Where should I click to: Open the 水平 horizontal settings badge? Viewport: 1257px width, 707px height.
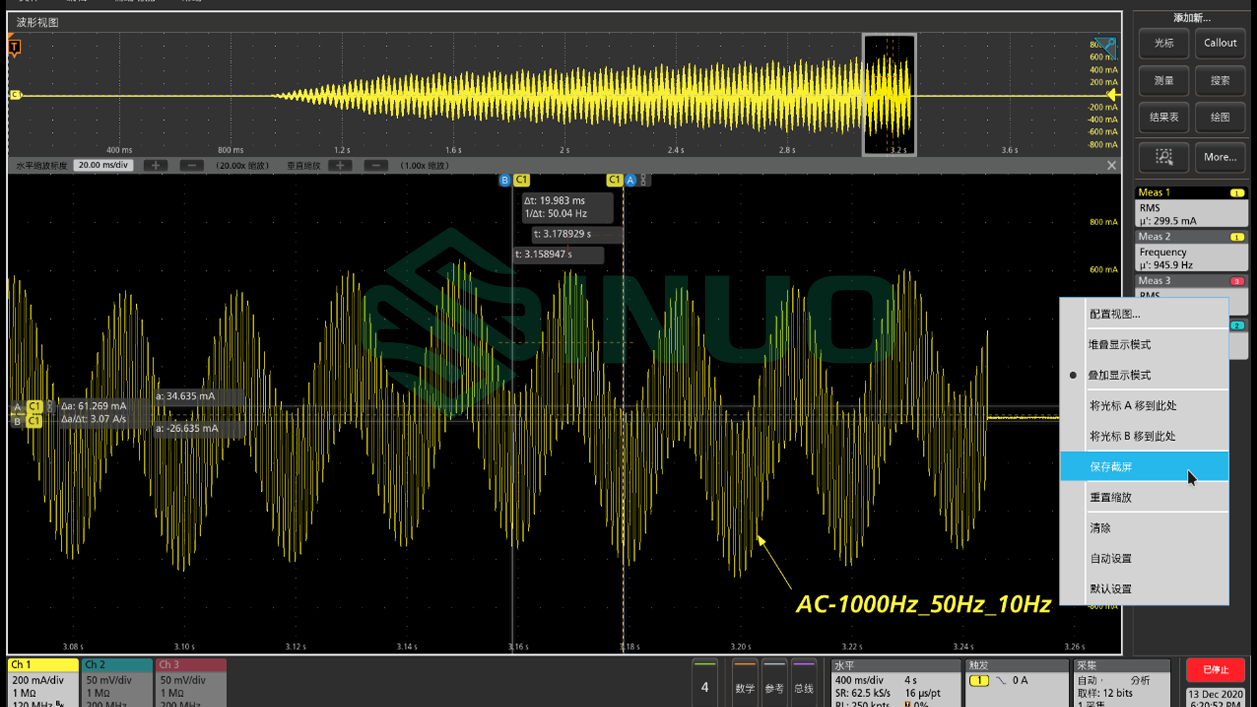click(894, 680)
